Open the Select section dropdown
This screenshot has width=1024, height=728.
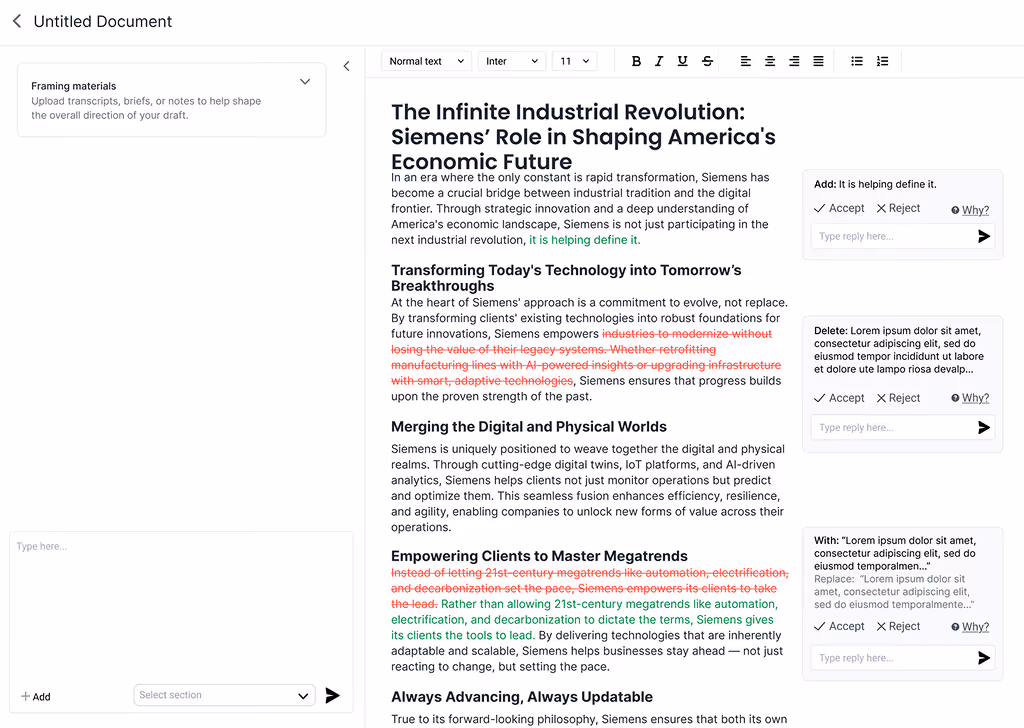[225, 695]
